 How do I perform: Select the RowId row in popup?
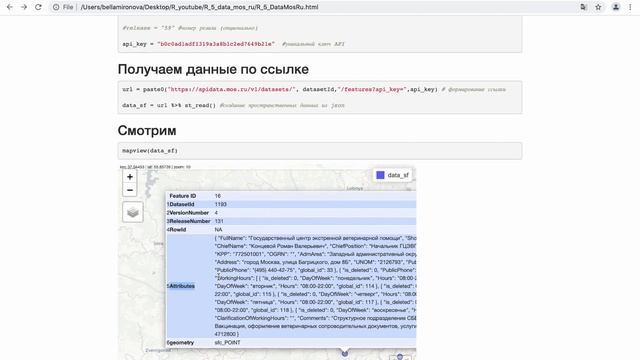pyautogui.click(x=291, y=230)
